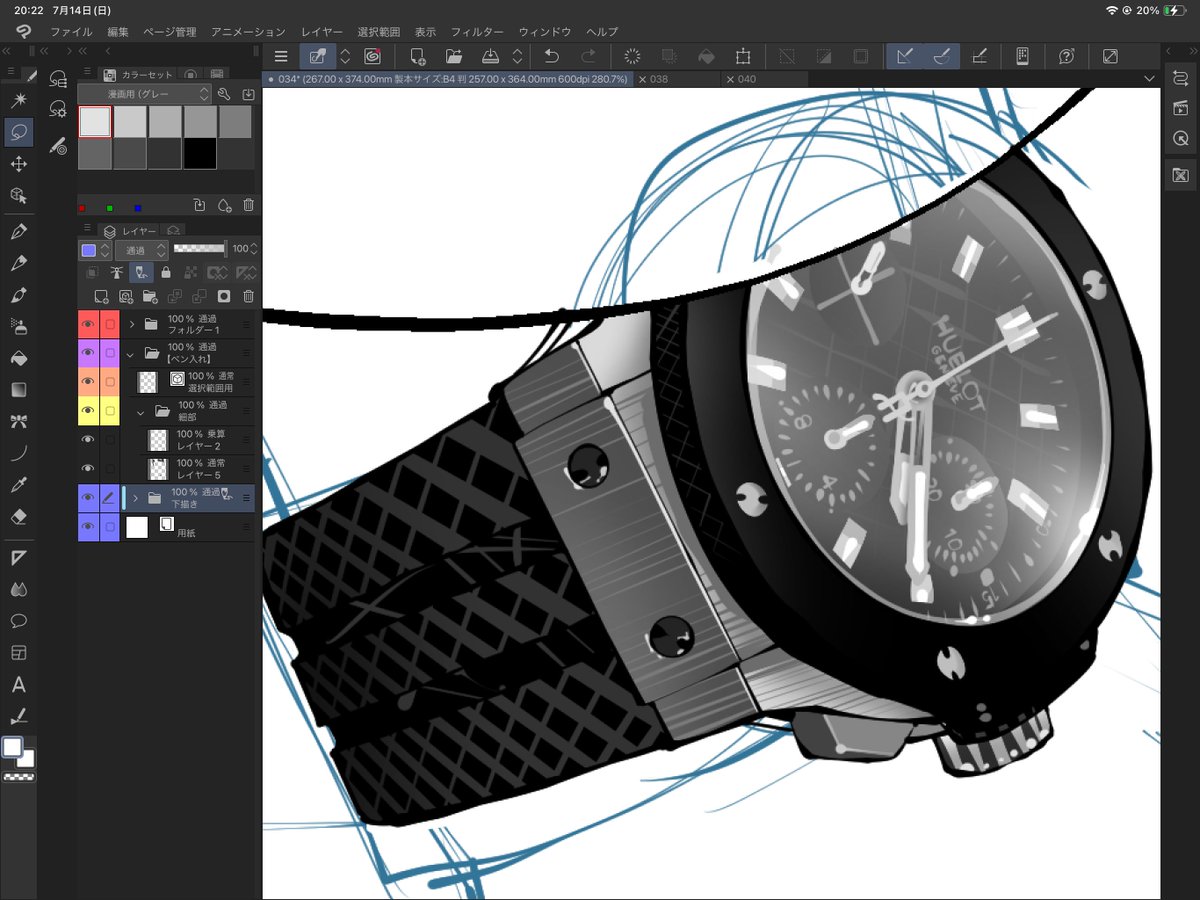Image resolution: width=1200 pixels, height=900 pixels.
Task: Pick the selected lightest gray swatch
Action: [x=95, y=122]
